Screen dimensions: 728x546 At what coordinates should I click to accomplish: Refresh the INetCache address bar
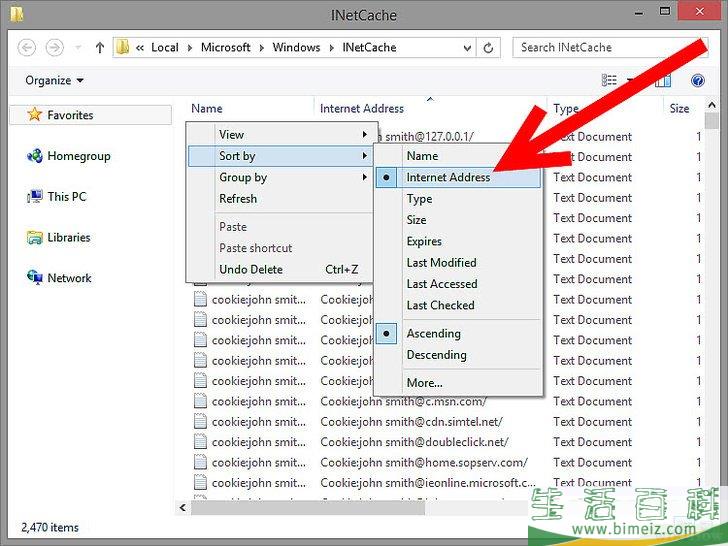click(488, 47)
